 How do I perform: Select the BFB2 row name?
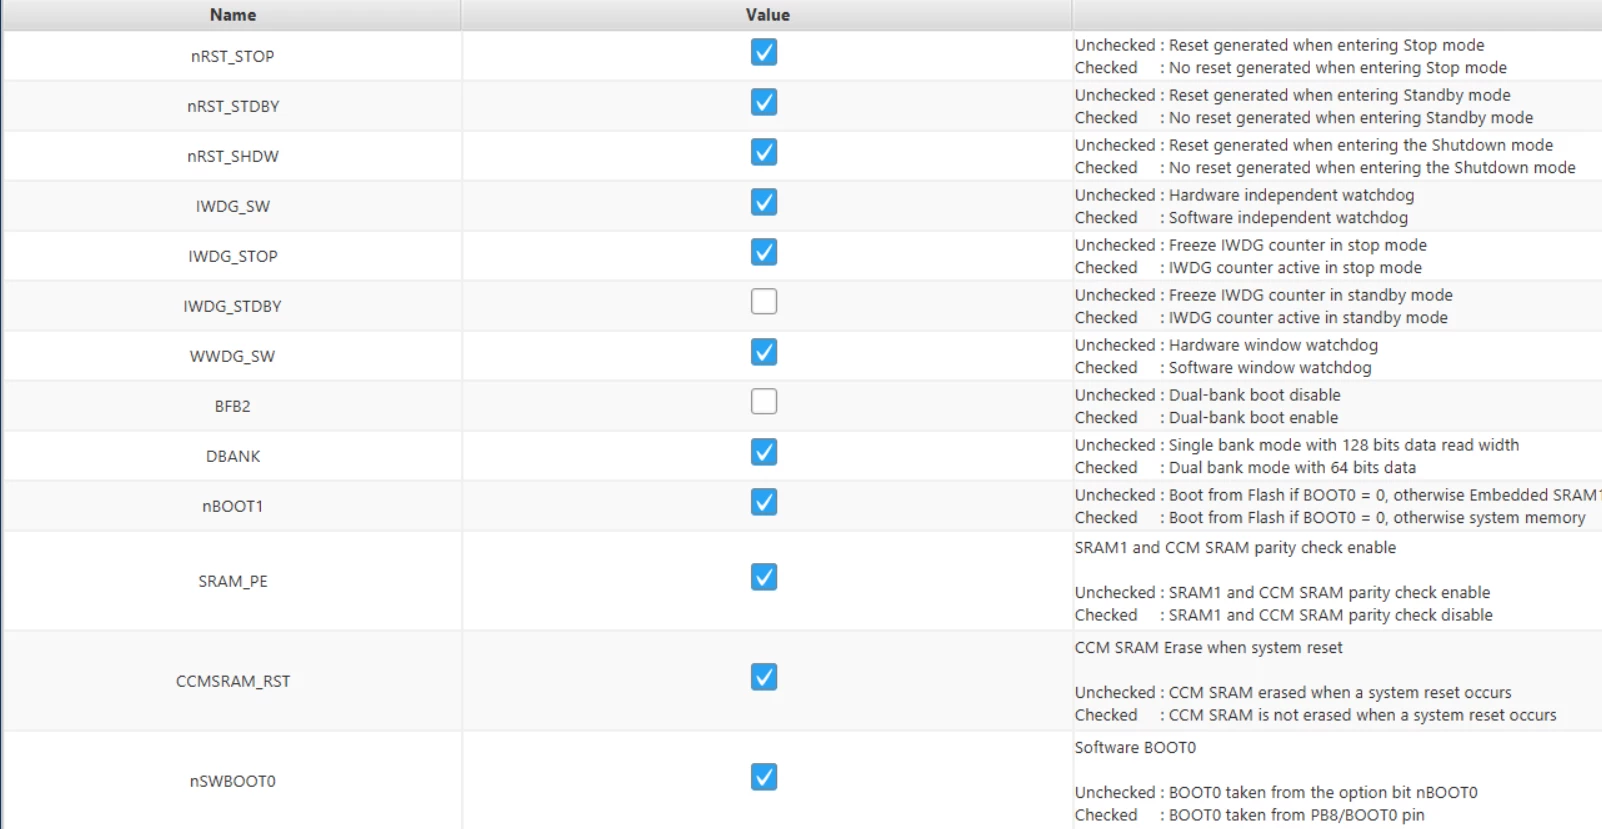coord(232,406)
